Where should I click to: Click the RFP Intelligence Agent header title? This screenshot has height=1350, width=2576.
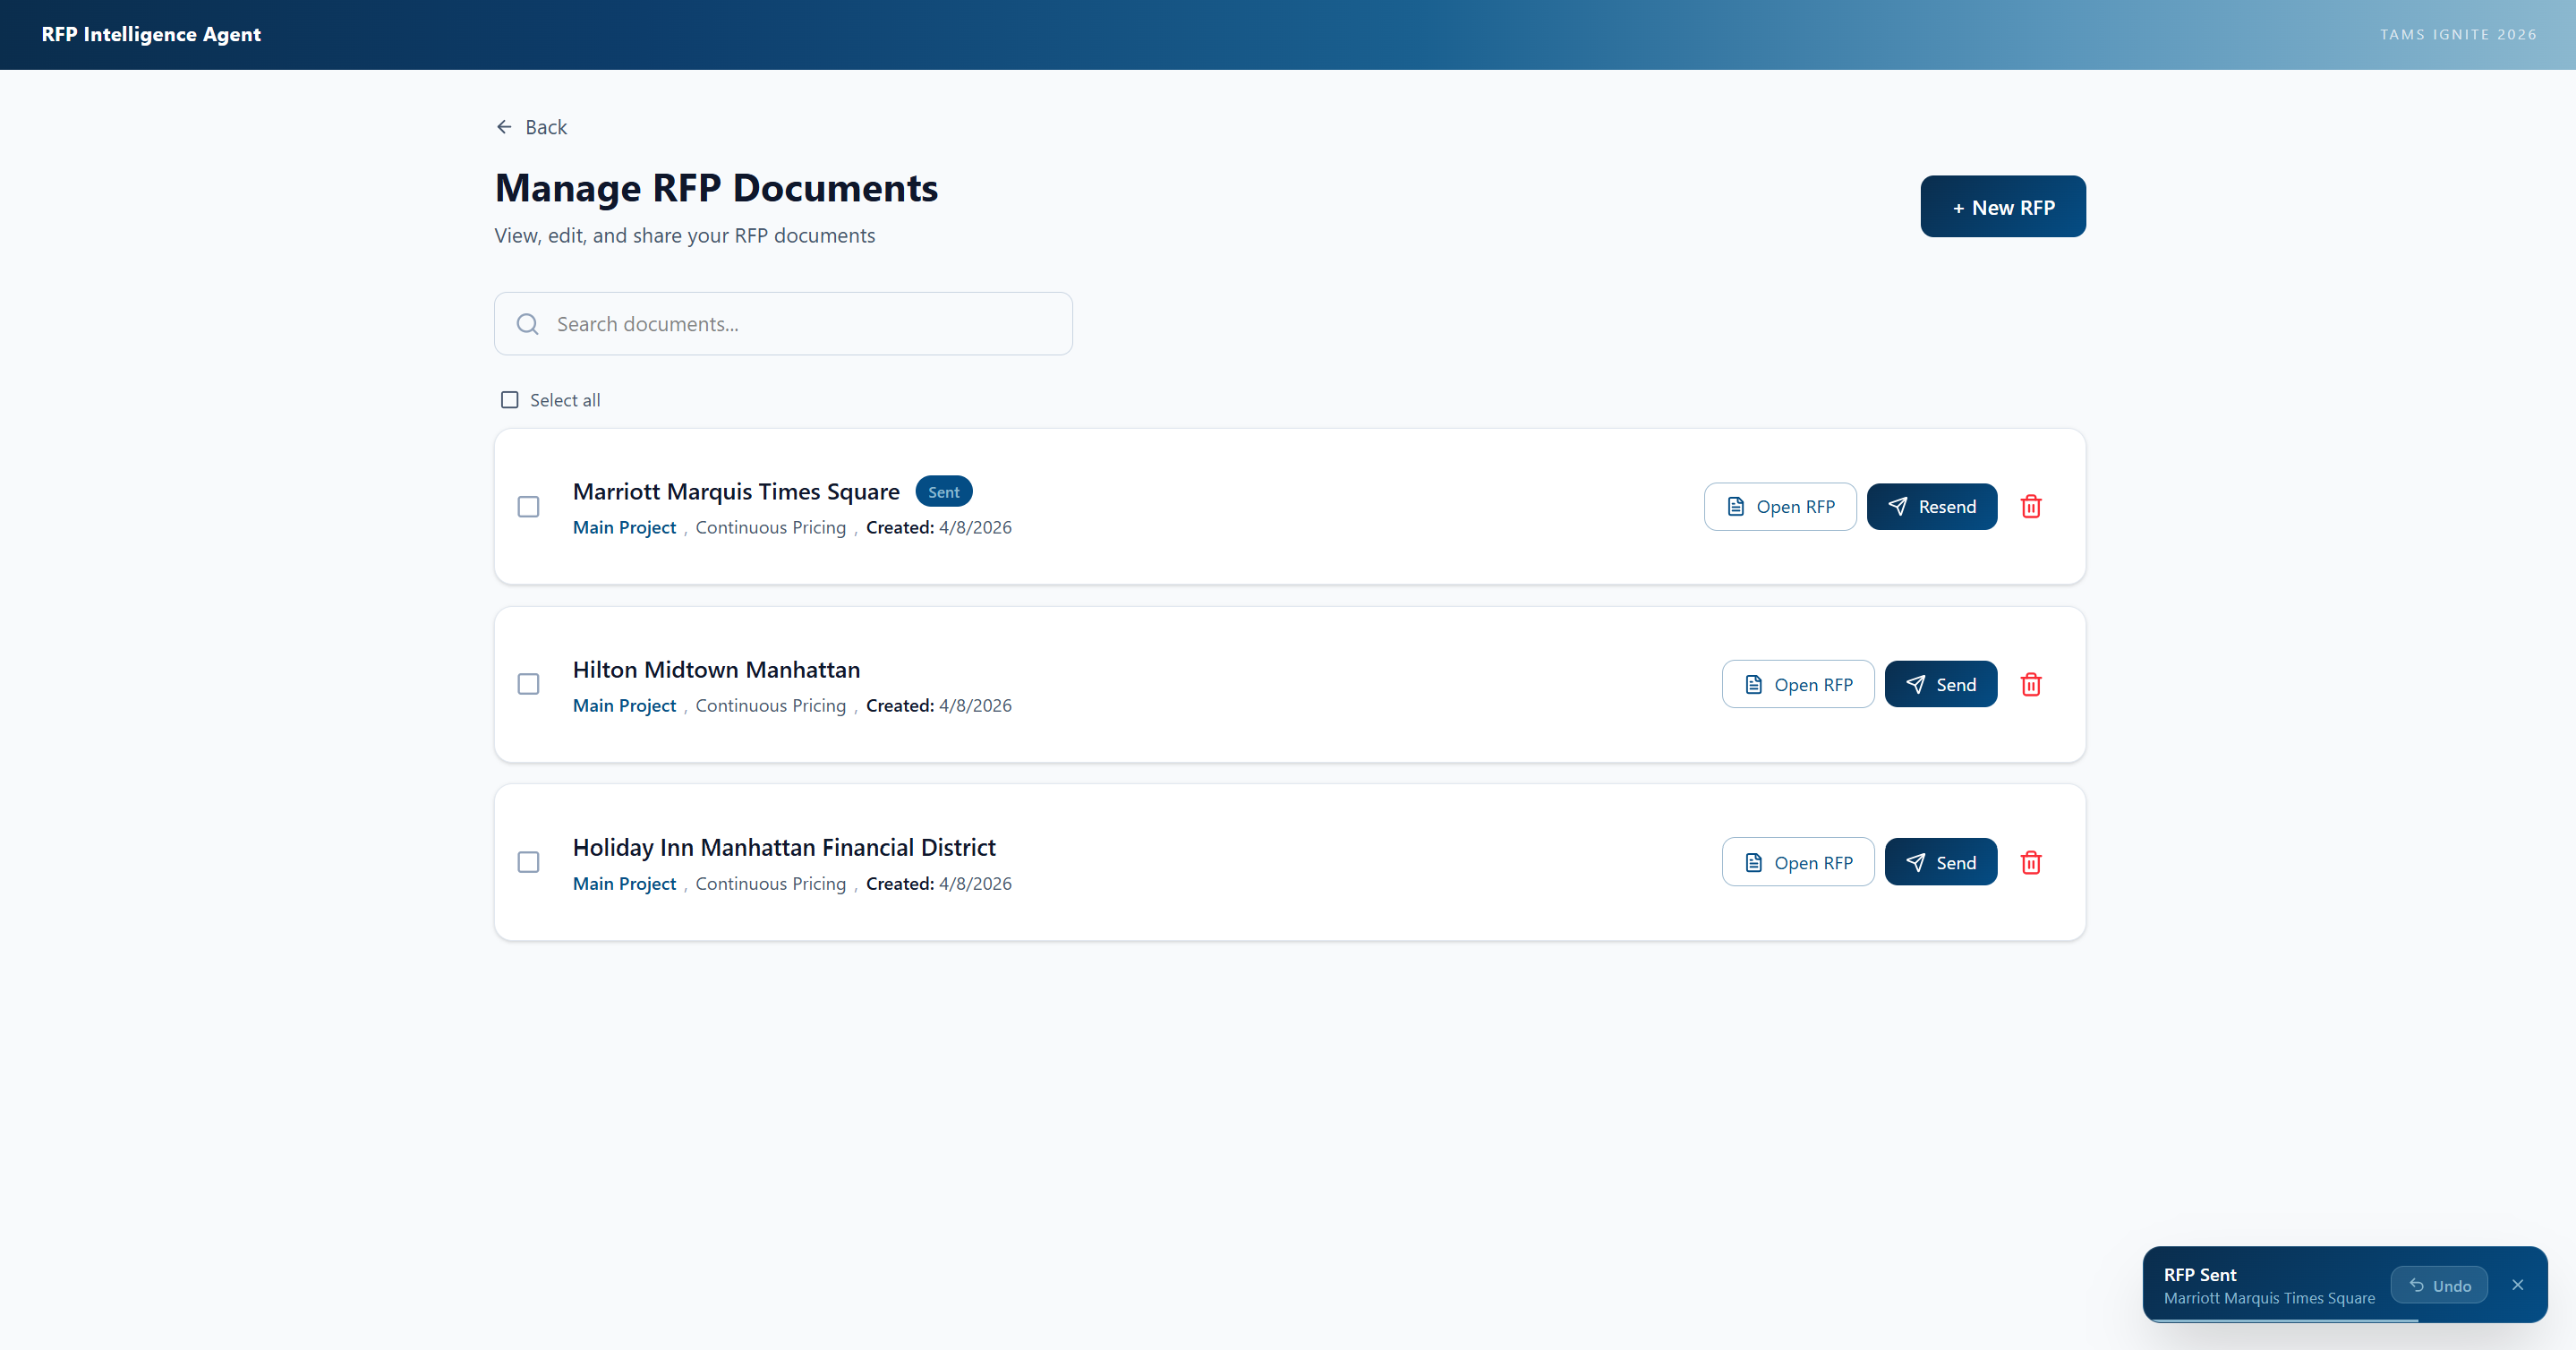coord(151,34)
